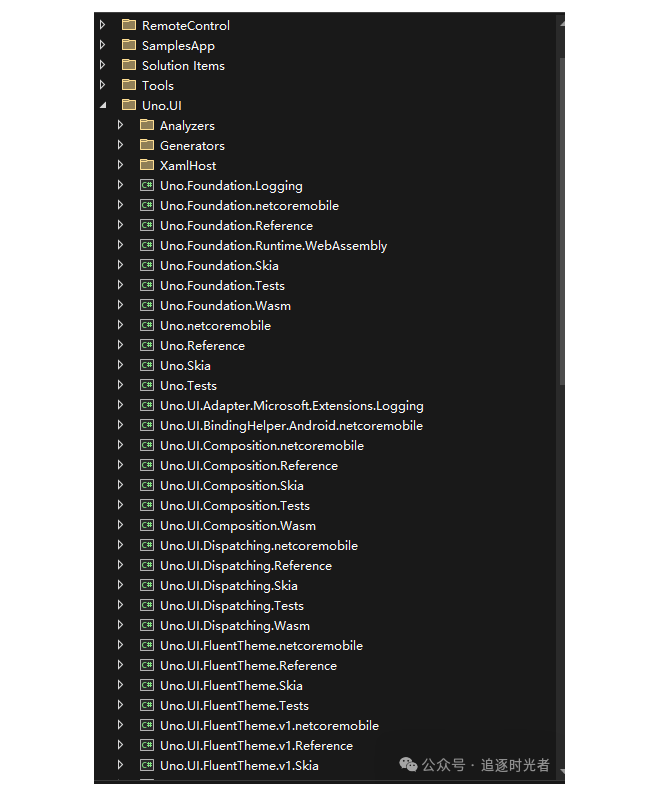Select Uno.UI.Adapter.Microsoft.Extensions.Logging project

click(x=291, y=405)
